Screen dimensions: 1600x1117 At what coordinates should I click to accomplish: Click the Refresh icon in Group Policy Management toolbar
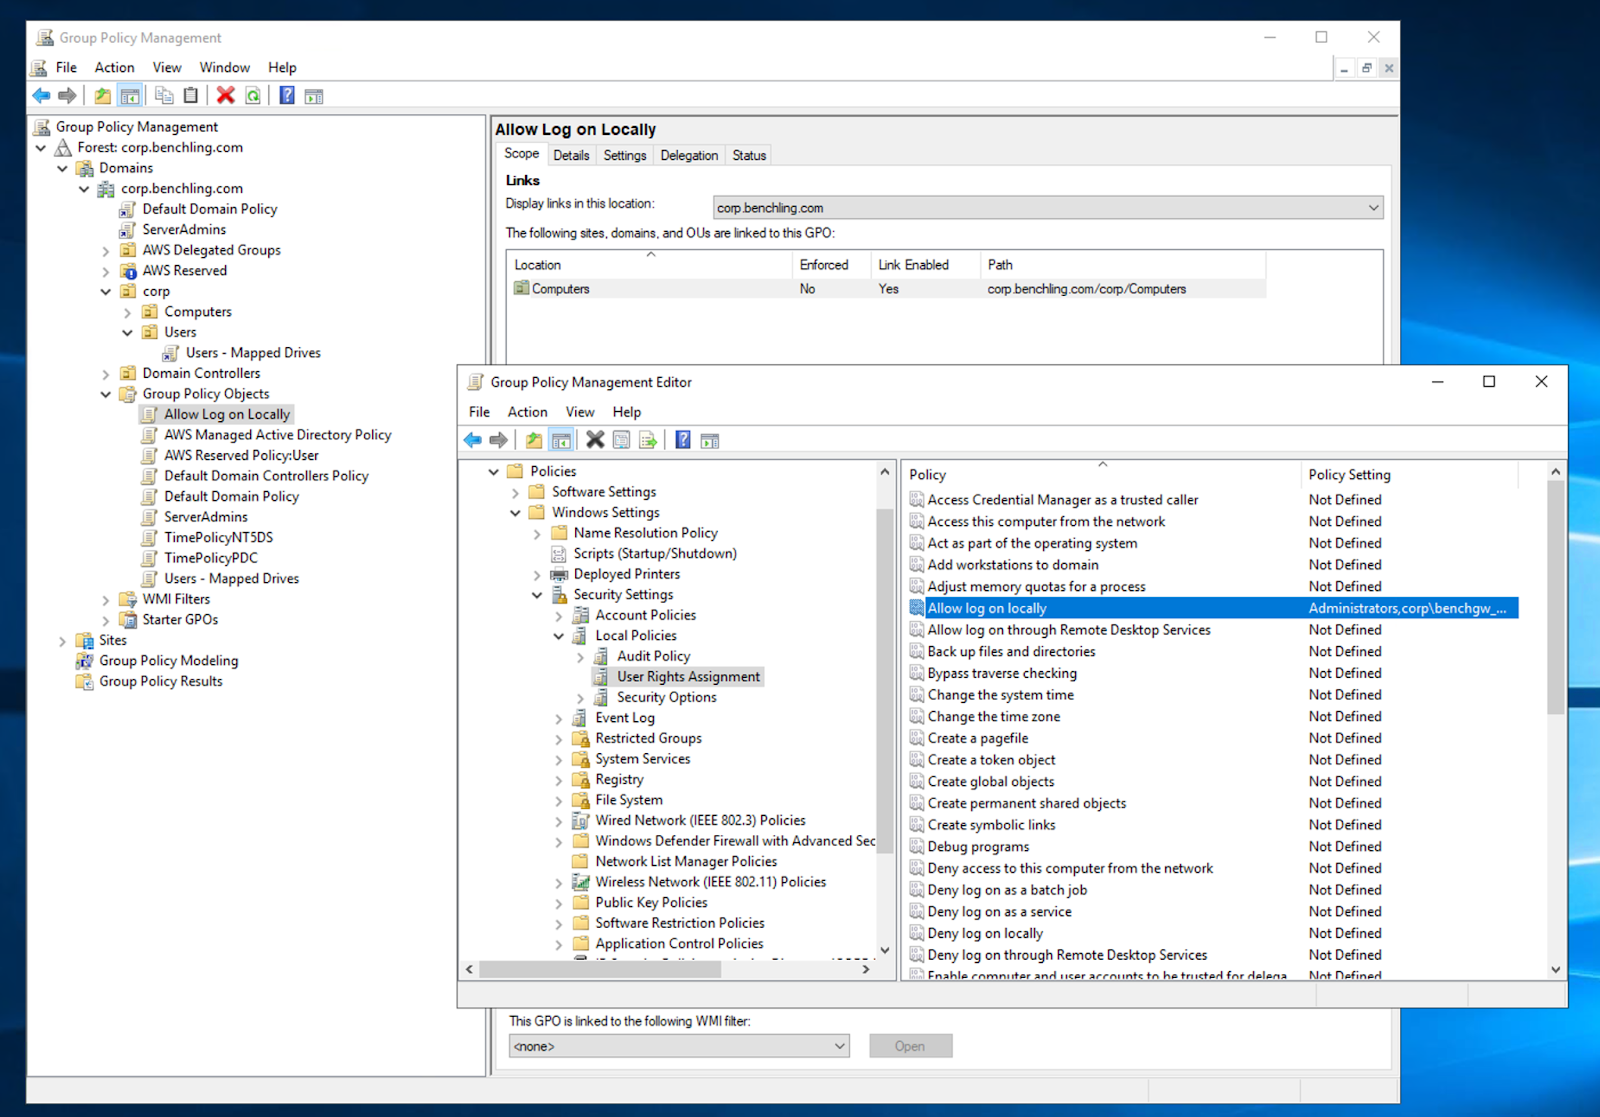(x=253, y=96)
